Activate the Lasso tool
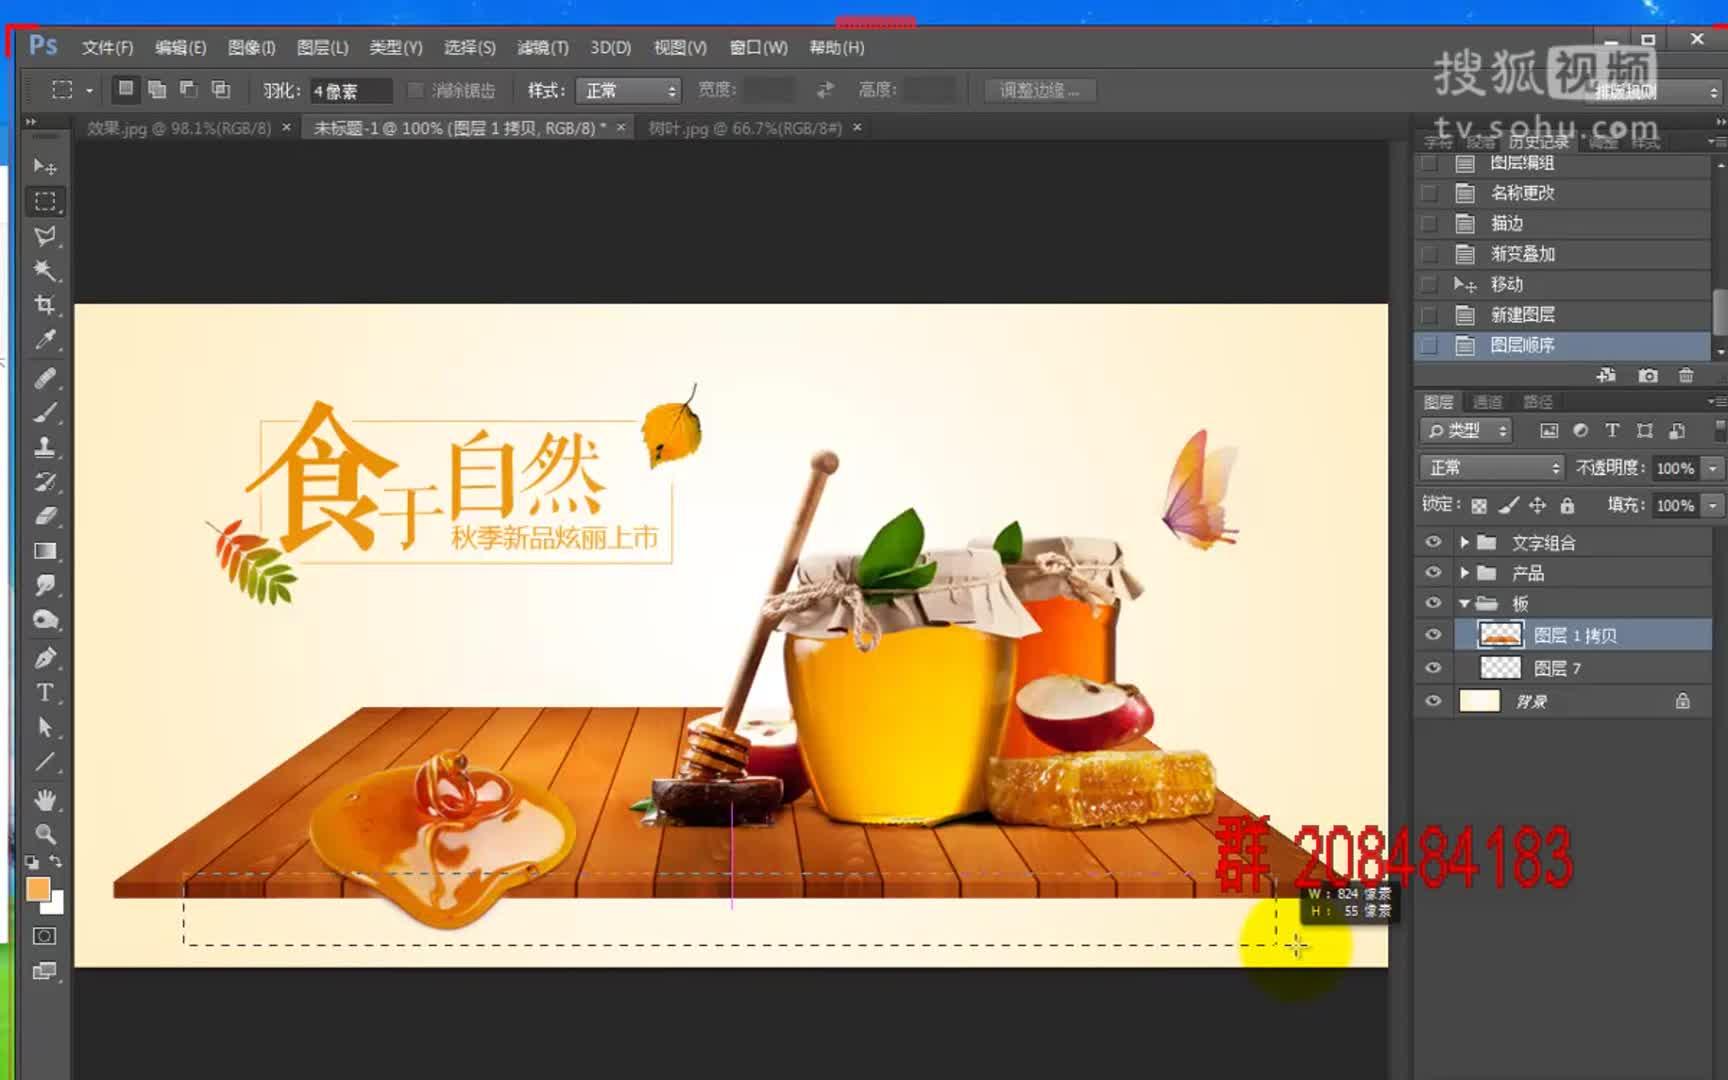 [45, 237]
